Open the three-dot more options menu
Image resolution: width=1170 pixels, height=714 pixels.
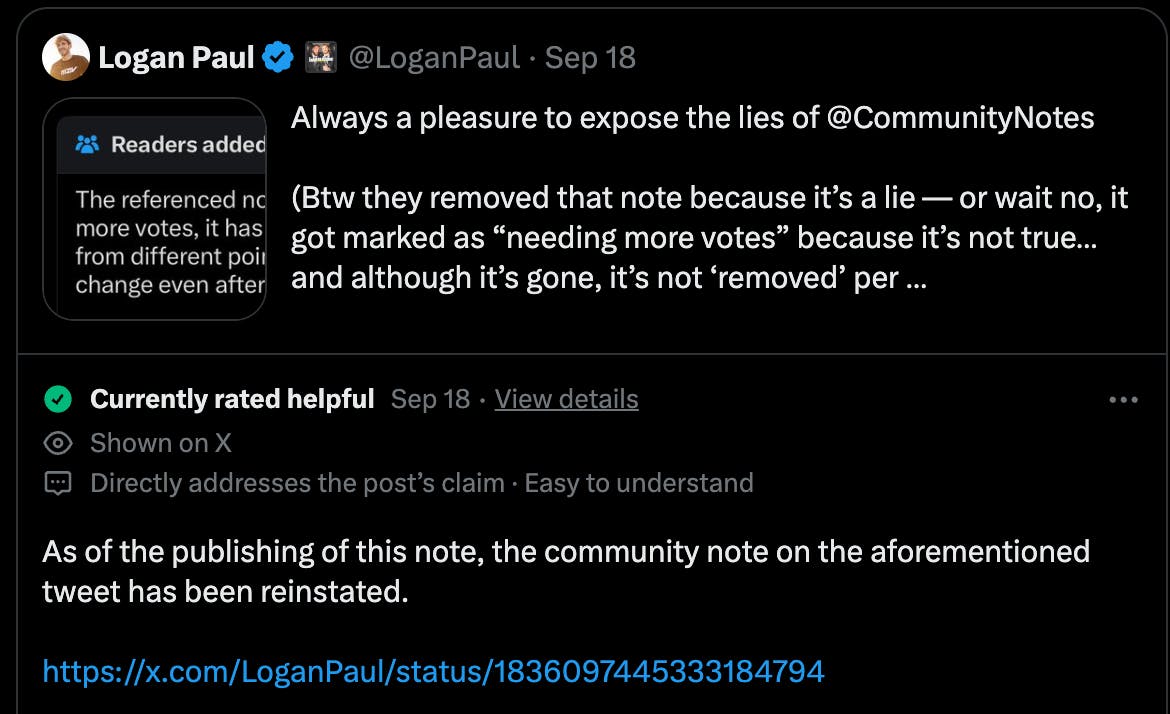[x=1123, y=400]
